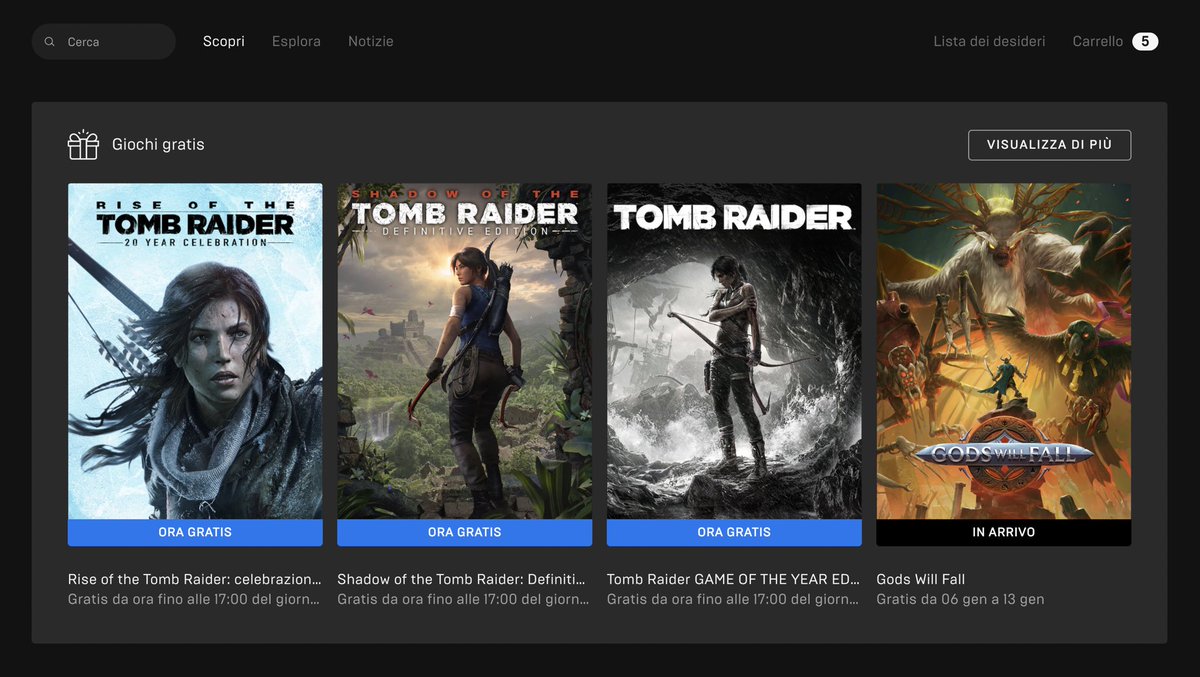The width and height of the screenshot is (1200, 677).
Task: Switch to the Esplora tab
Action: [296, 42]
